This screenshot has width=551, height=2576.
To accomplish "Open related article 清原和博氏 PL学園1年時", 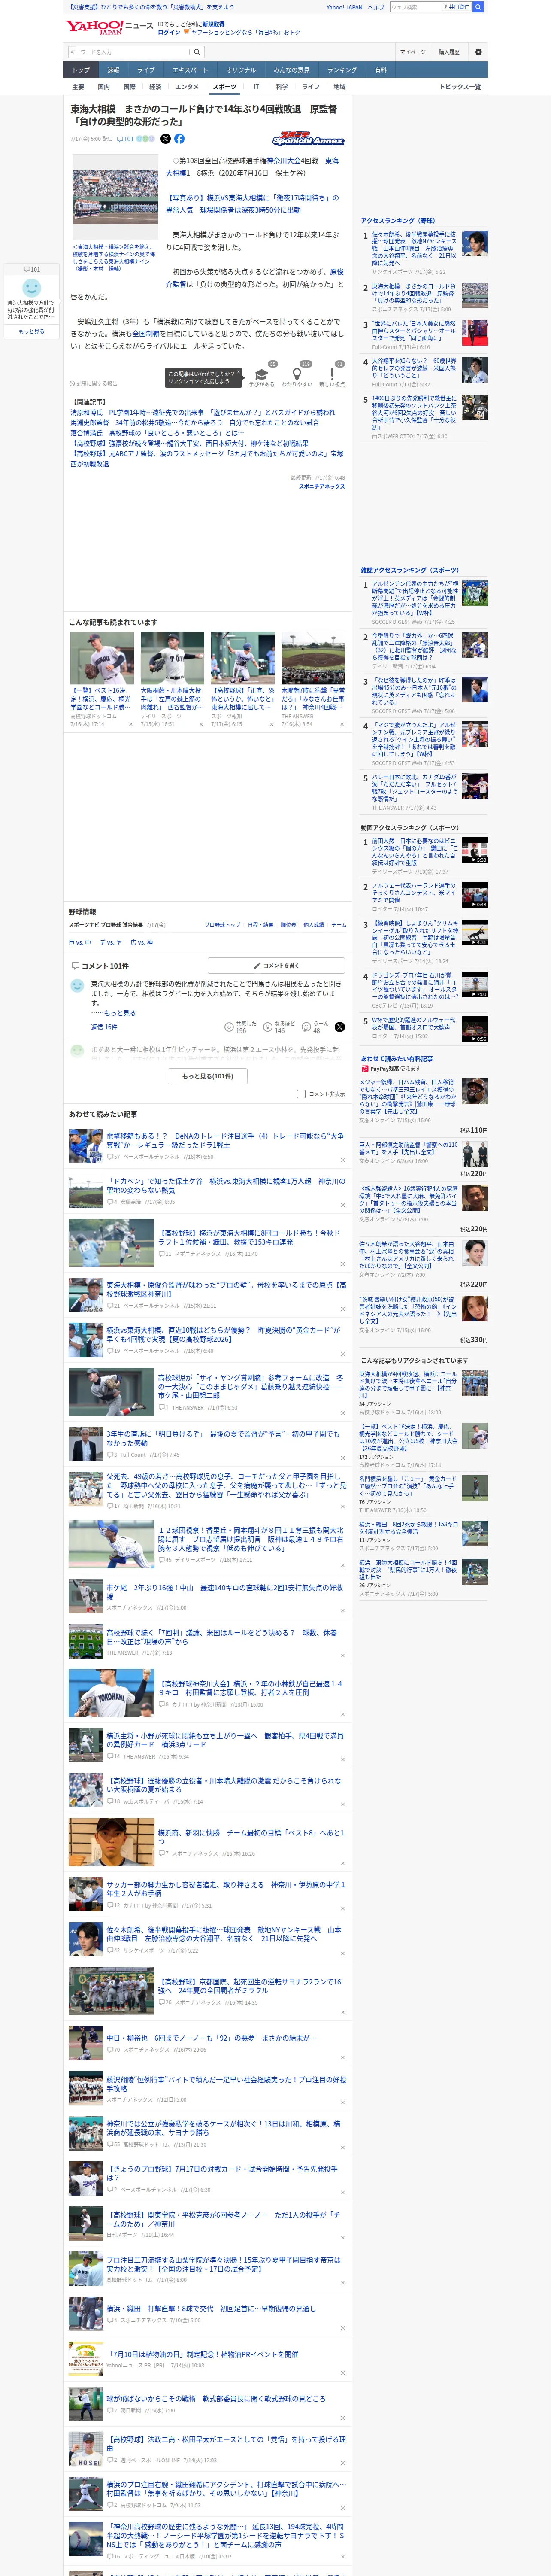I will (202, 412).
